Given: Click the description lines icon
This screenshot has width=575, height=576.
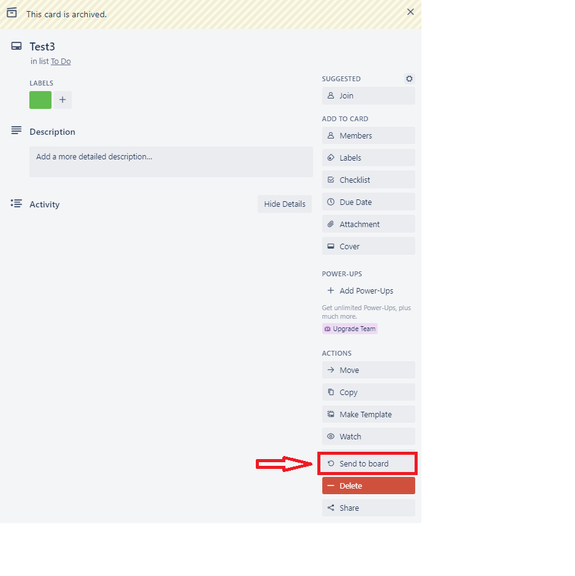Looking at the screenshot, I should 16,130.
